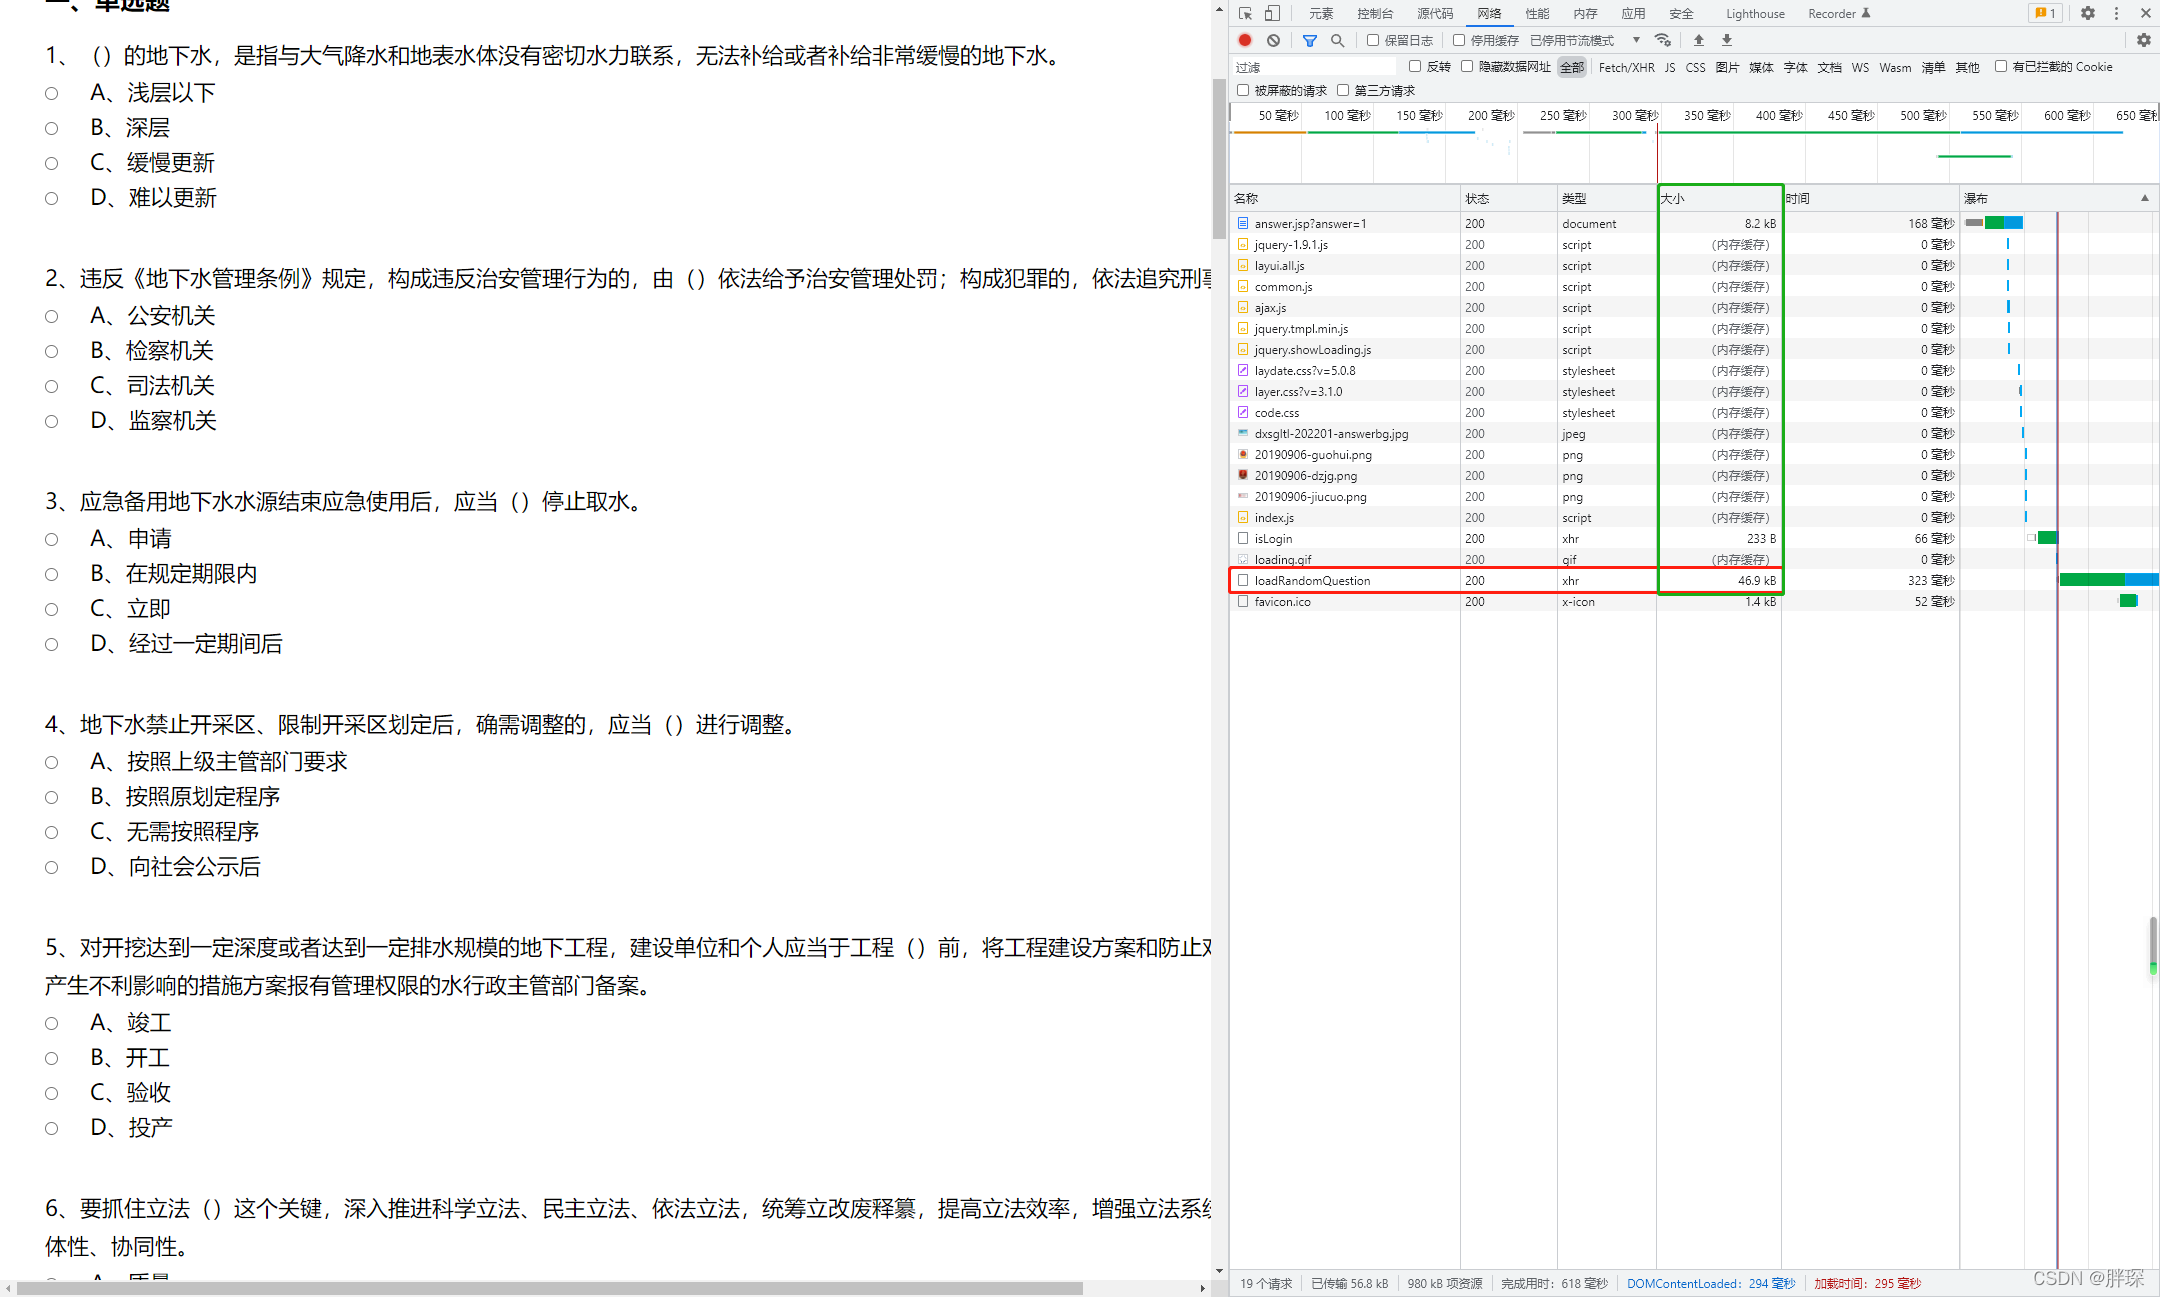Screen dimensions: 2160x1297
Task: Click the import HAR upload arrow icon
Action: (1699, 40)
